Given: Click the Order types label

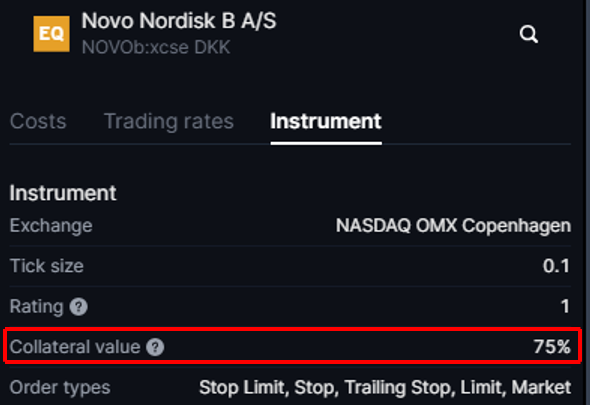Looking at the screenshot, I should tap(60, 388).
